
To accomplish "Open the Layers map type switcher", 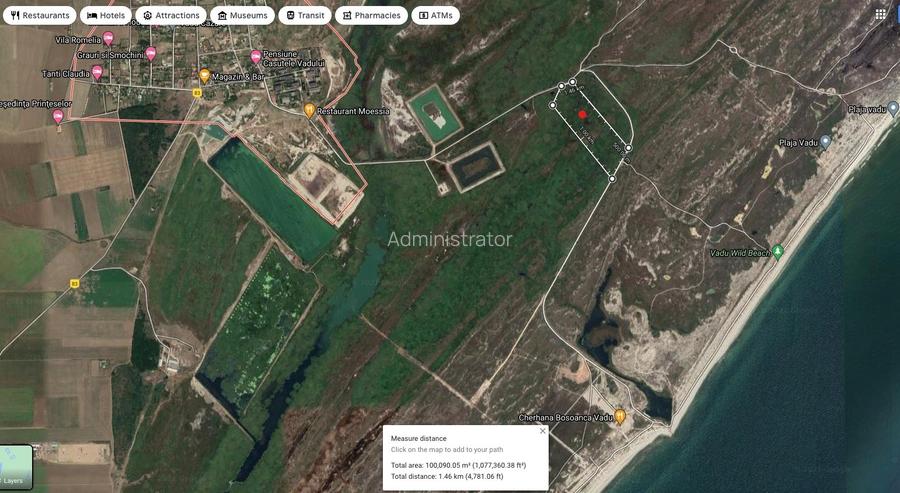I will pyautogui.click(x=16, y=468).
